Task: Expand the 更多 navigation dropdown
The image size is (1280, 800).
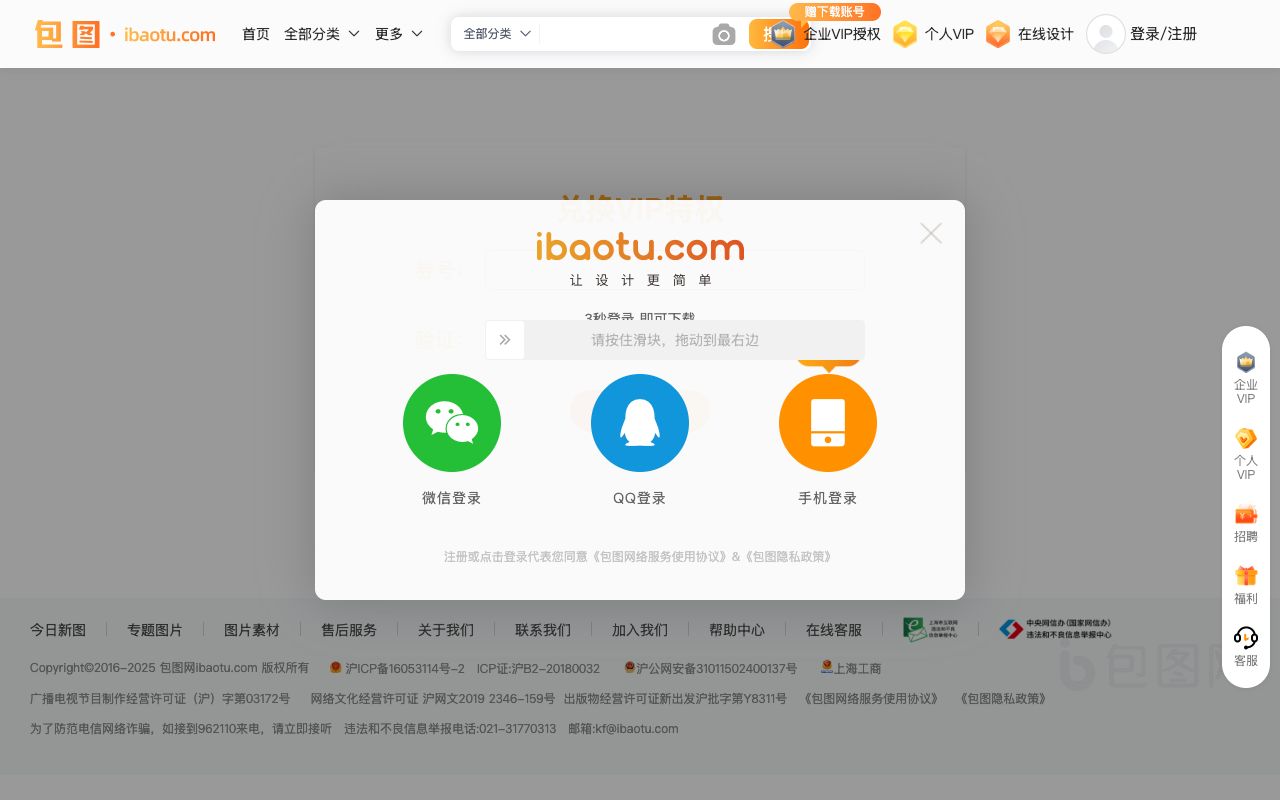Action: 398,33
